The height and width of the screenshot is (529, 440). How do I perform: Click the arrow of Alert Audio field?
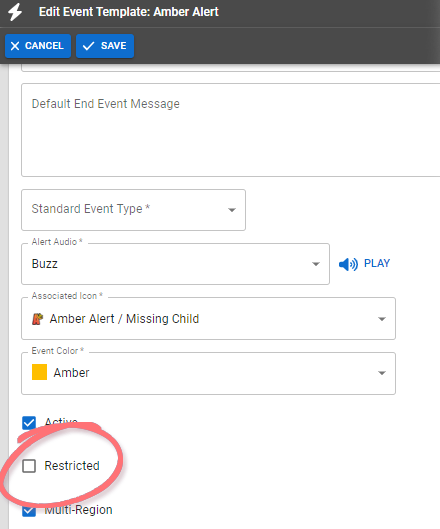(316, 264)
